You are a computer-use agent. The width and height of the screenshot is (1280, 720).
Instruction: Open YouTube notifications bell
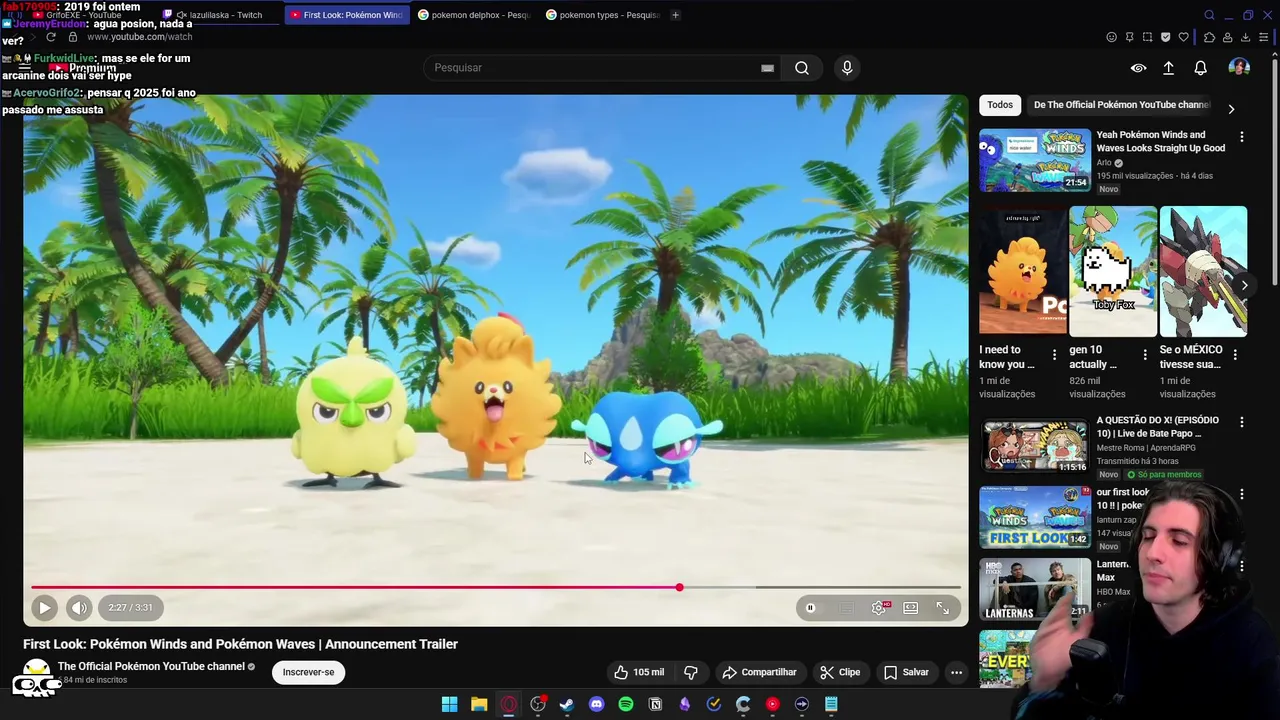(x=1200, y=68)
